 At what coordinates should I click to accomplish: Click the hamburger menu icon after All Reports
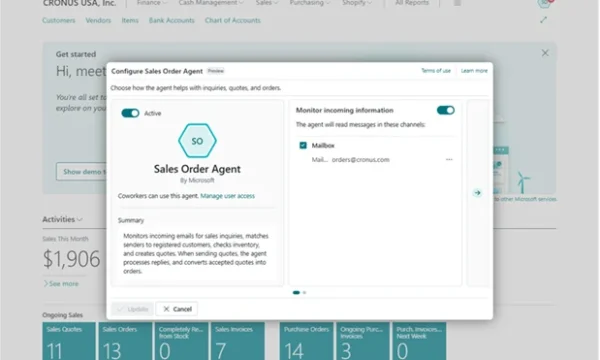457,3
